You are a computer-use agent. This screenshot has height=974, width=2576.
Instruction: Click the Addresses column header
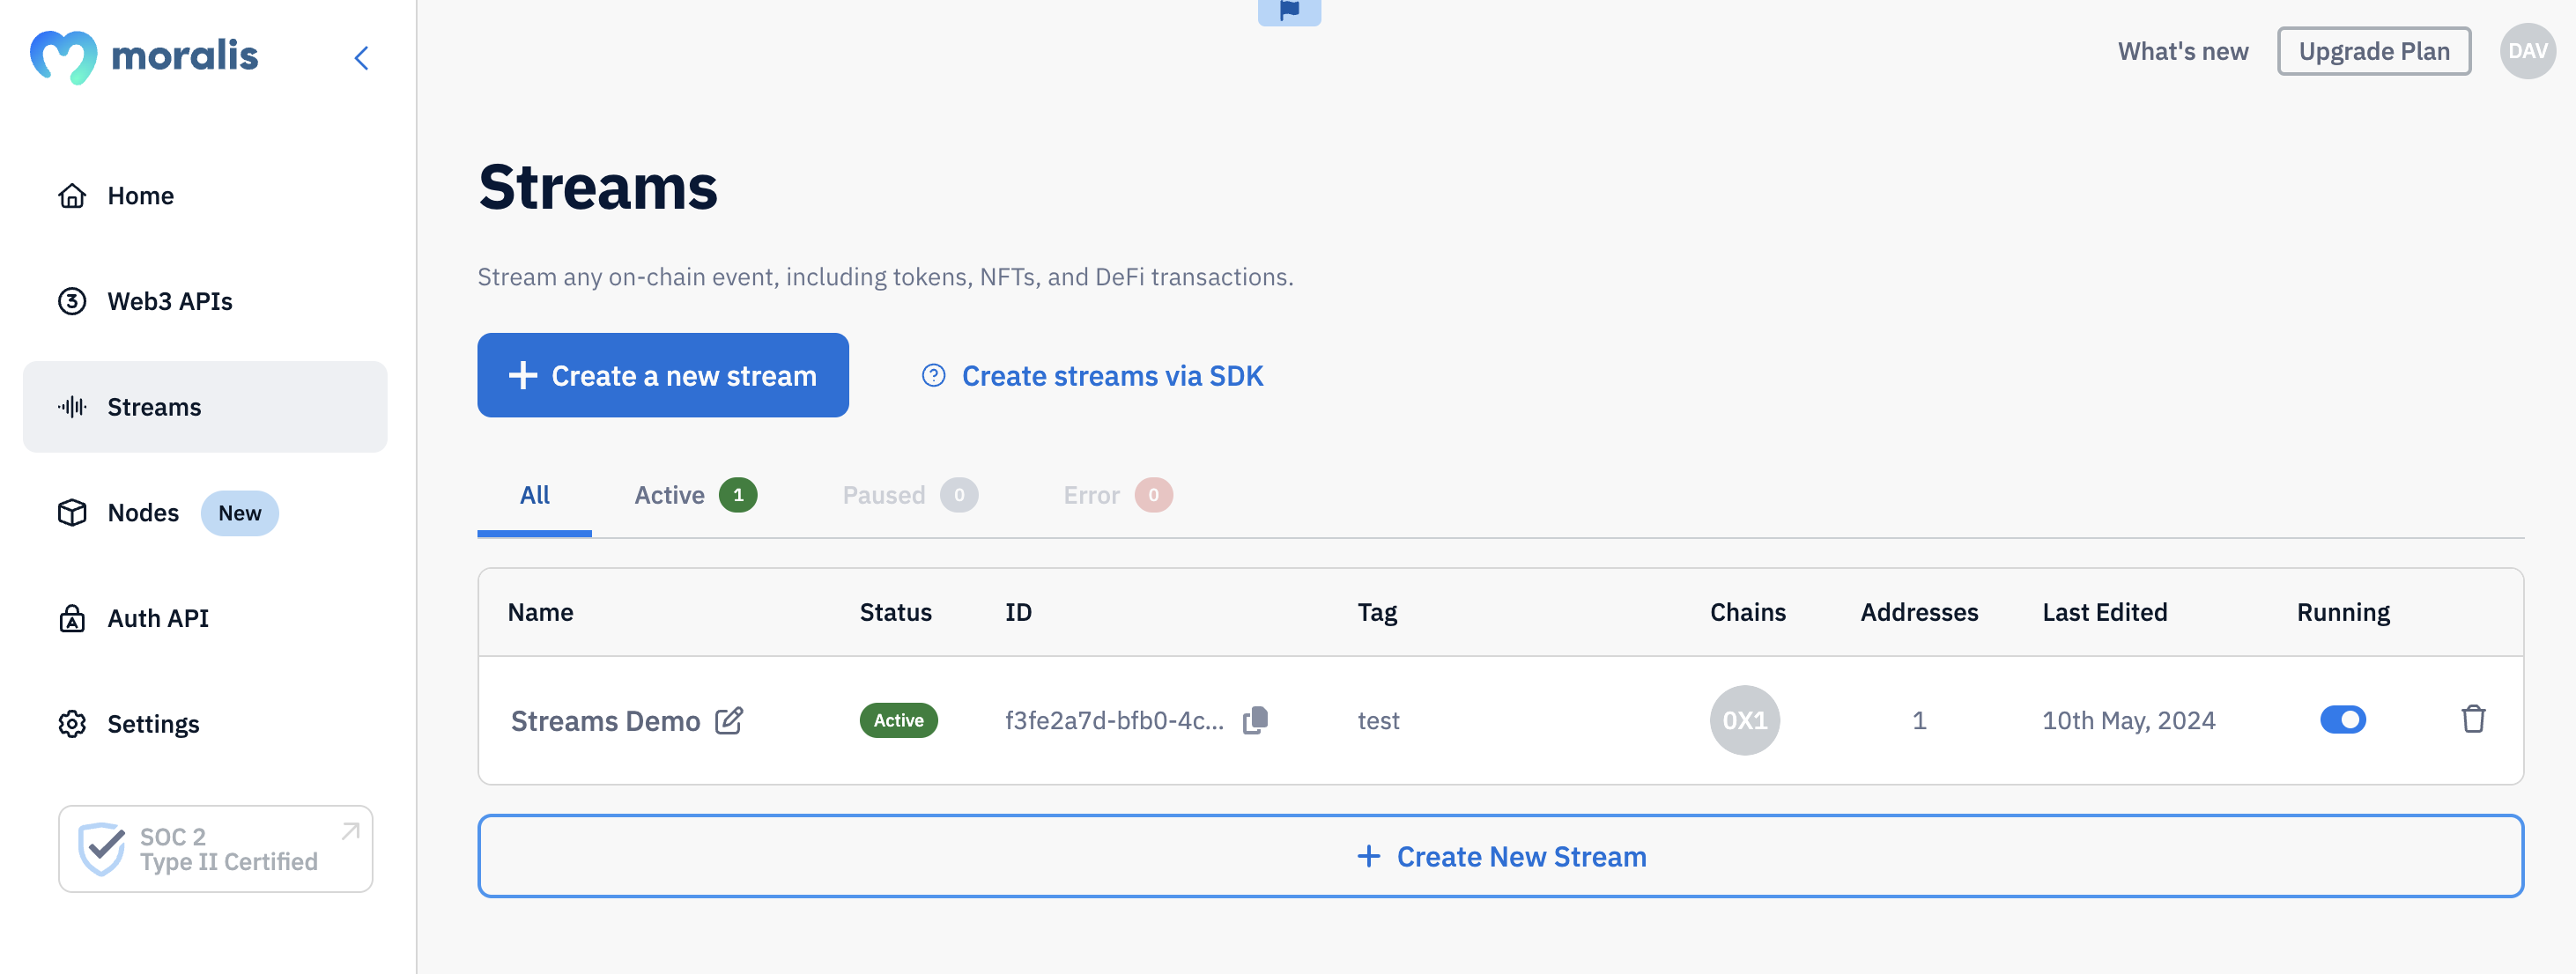[x=1919, y=613]
